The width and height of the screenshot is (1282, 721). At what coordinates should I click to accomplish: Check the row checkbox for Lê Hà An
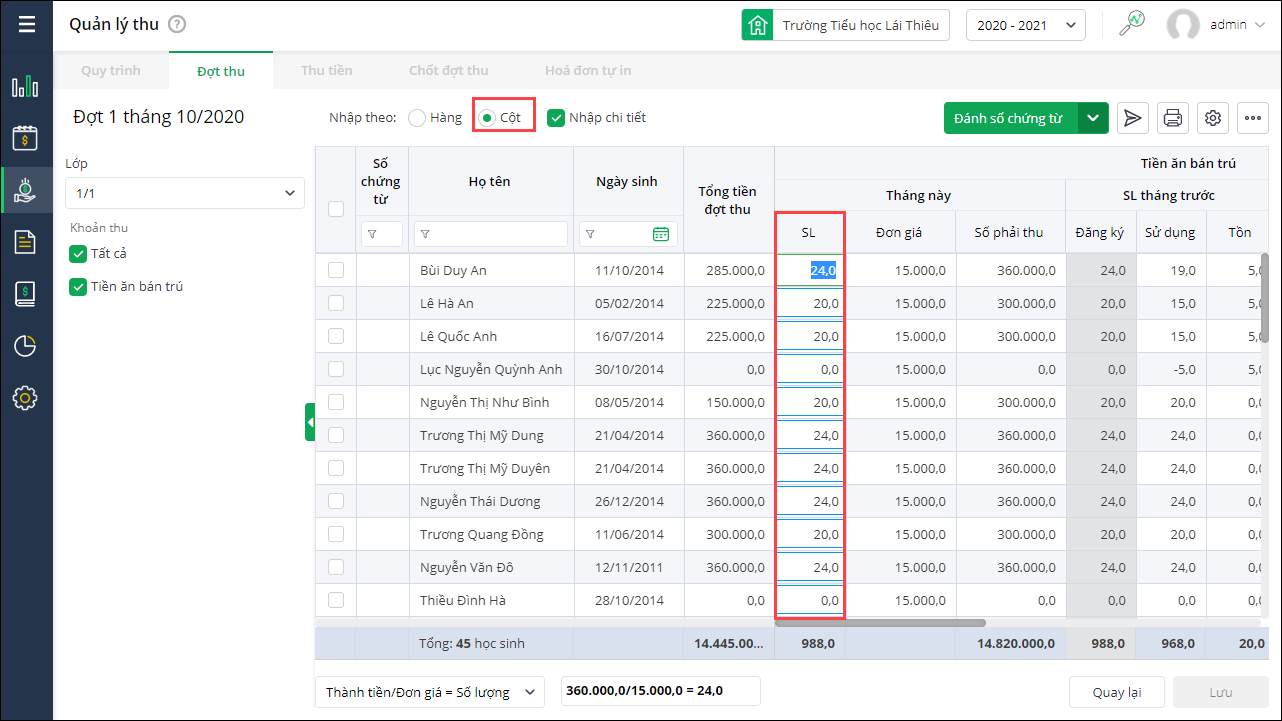(336, 303)
